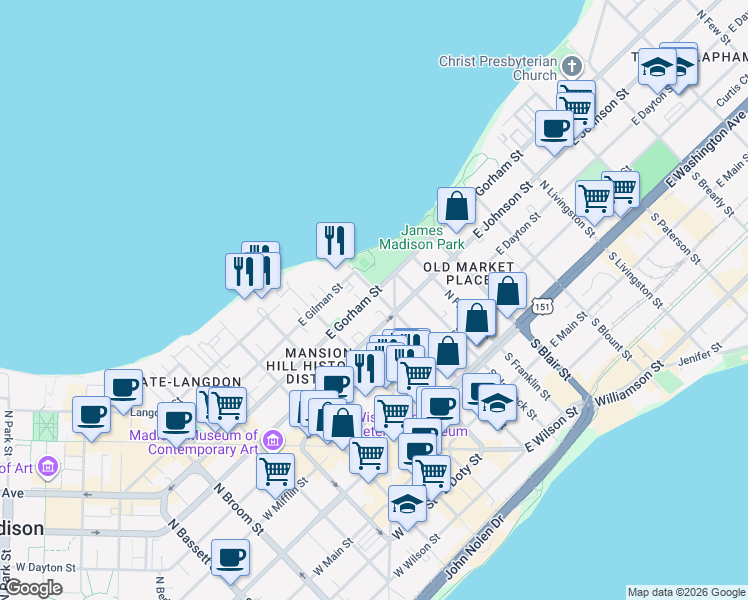Click the front shopping cart marker below Christ Presbyterian Church
Viewport: 748px width, 600px height.
click(x=575, y=111)
